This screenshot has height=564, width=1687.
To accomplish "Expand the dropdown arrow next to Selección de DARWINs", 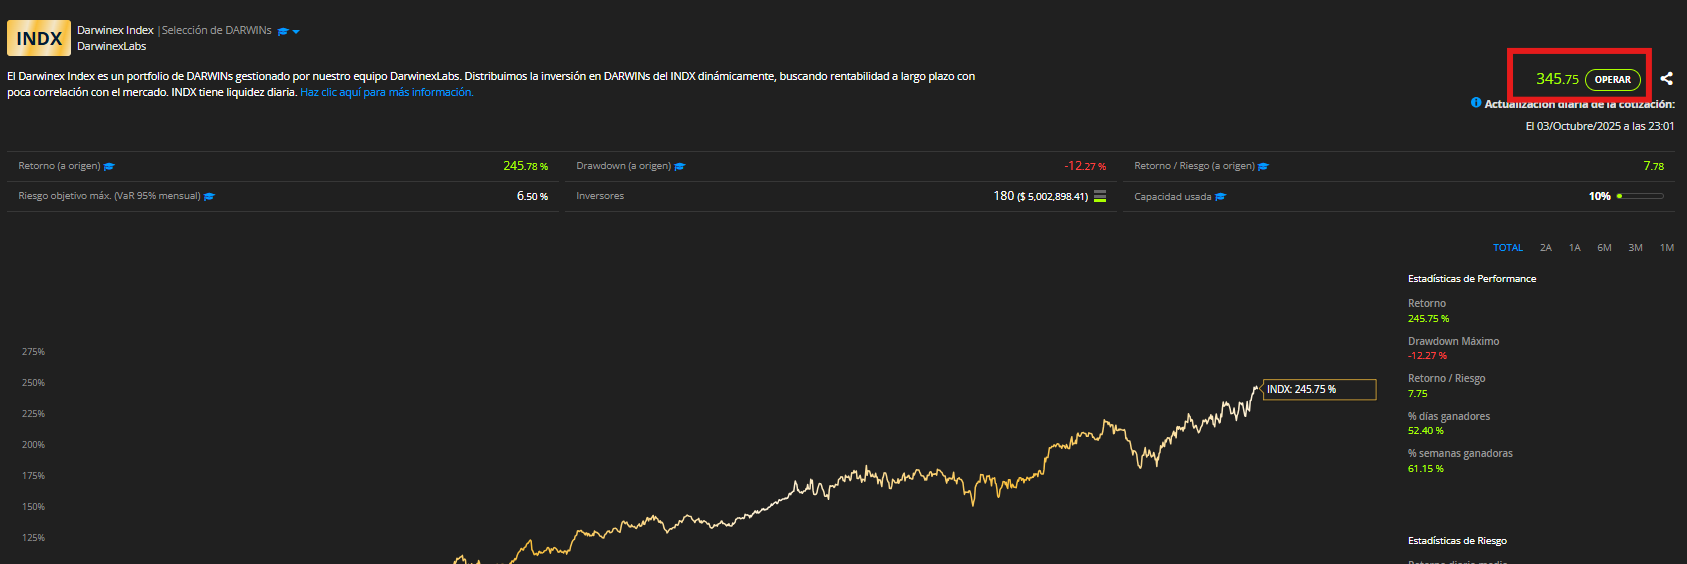I will coord(296,32).
